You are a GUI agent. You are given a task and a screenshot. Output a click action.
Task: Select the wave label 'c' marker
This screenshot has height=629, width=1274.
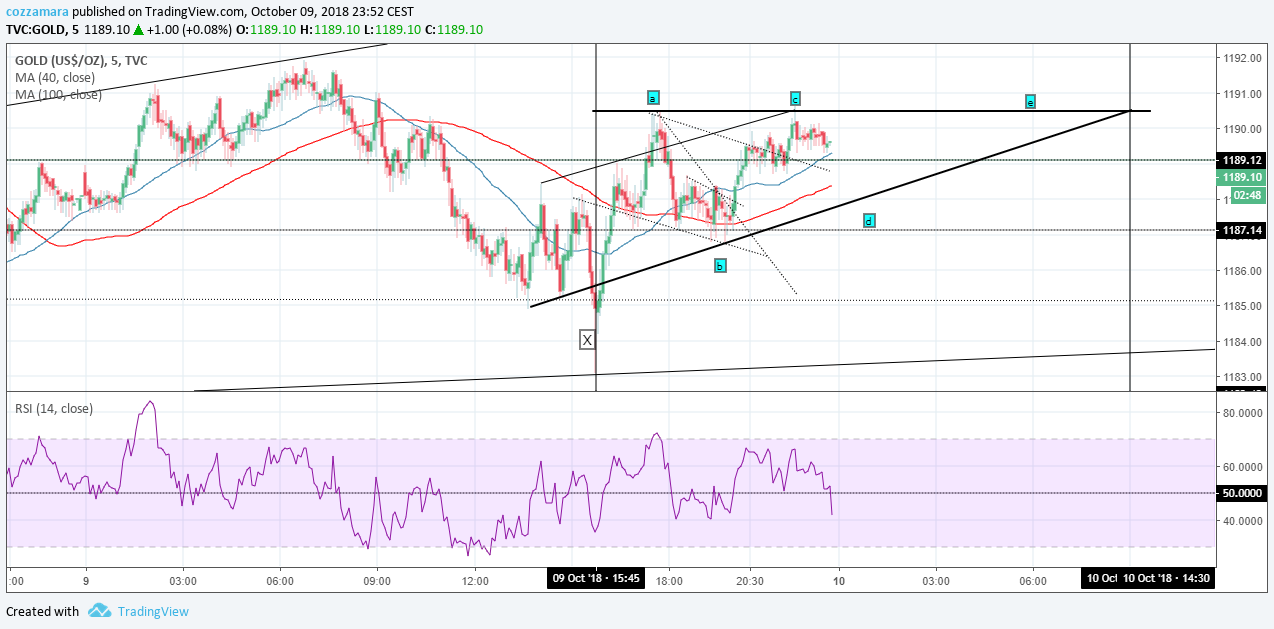795,99
